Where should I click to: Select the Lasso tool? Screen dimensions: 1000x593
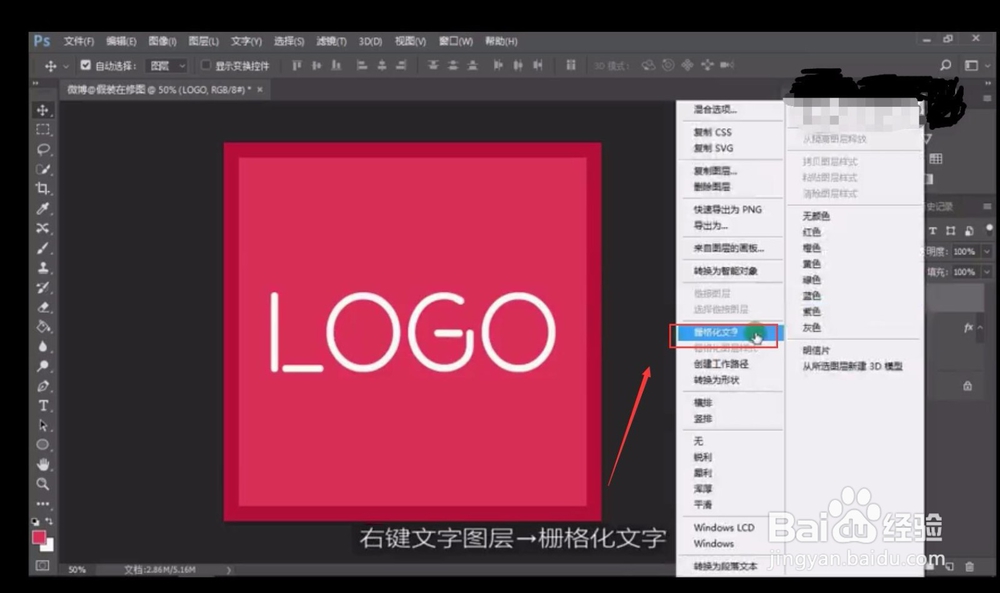(42, 149)
